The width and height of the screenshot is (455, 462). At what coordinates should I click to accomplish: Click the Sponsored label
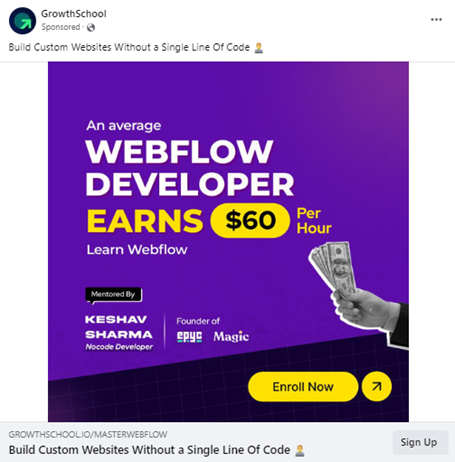(x=61, y=27)
